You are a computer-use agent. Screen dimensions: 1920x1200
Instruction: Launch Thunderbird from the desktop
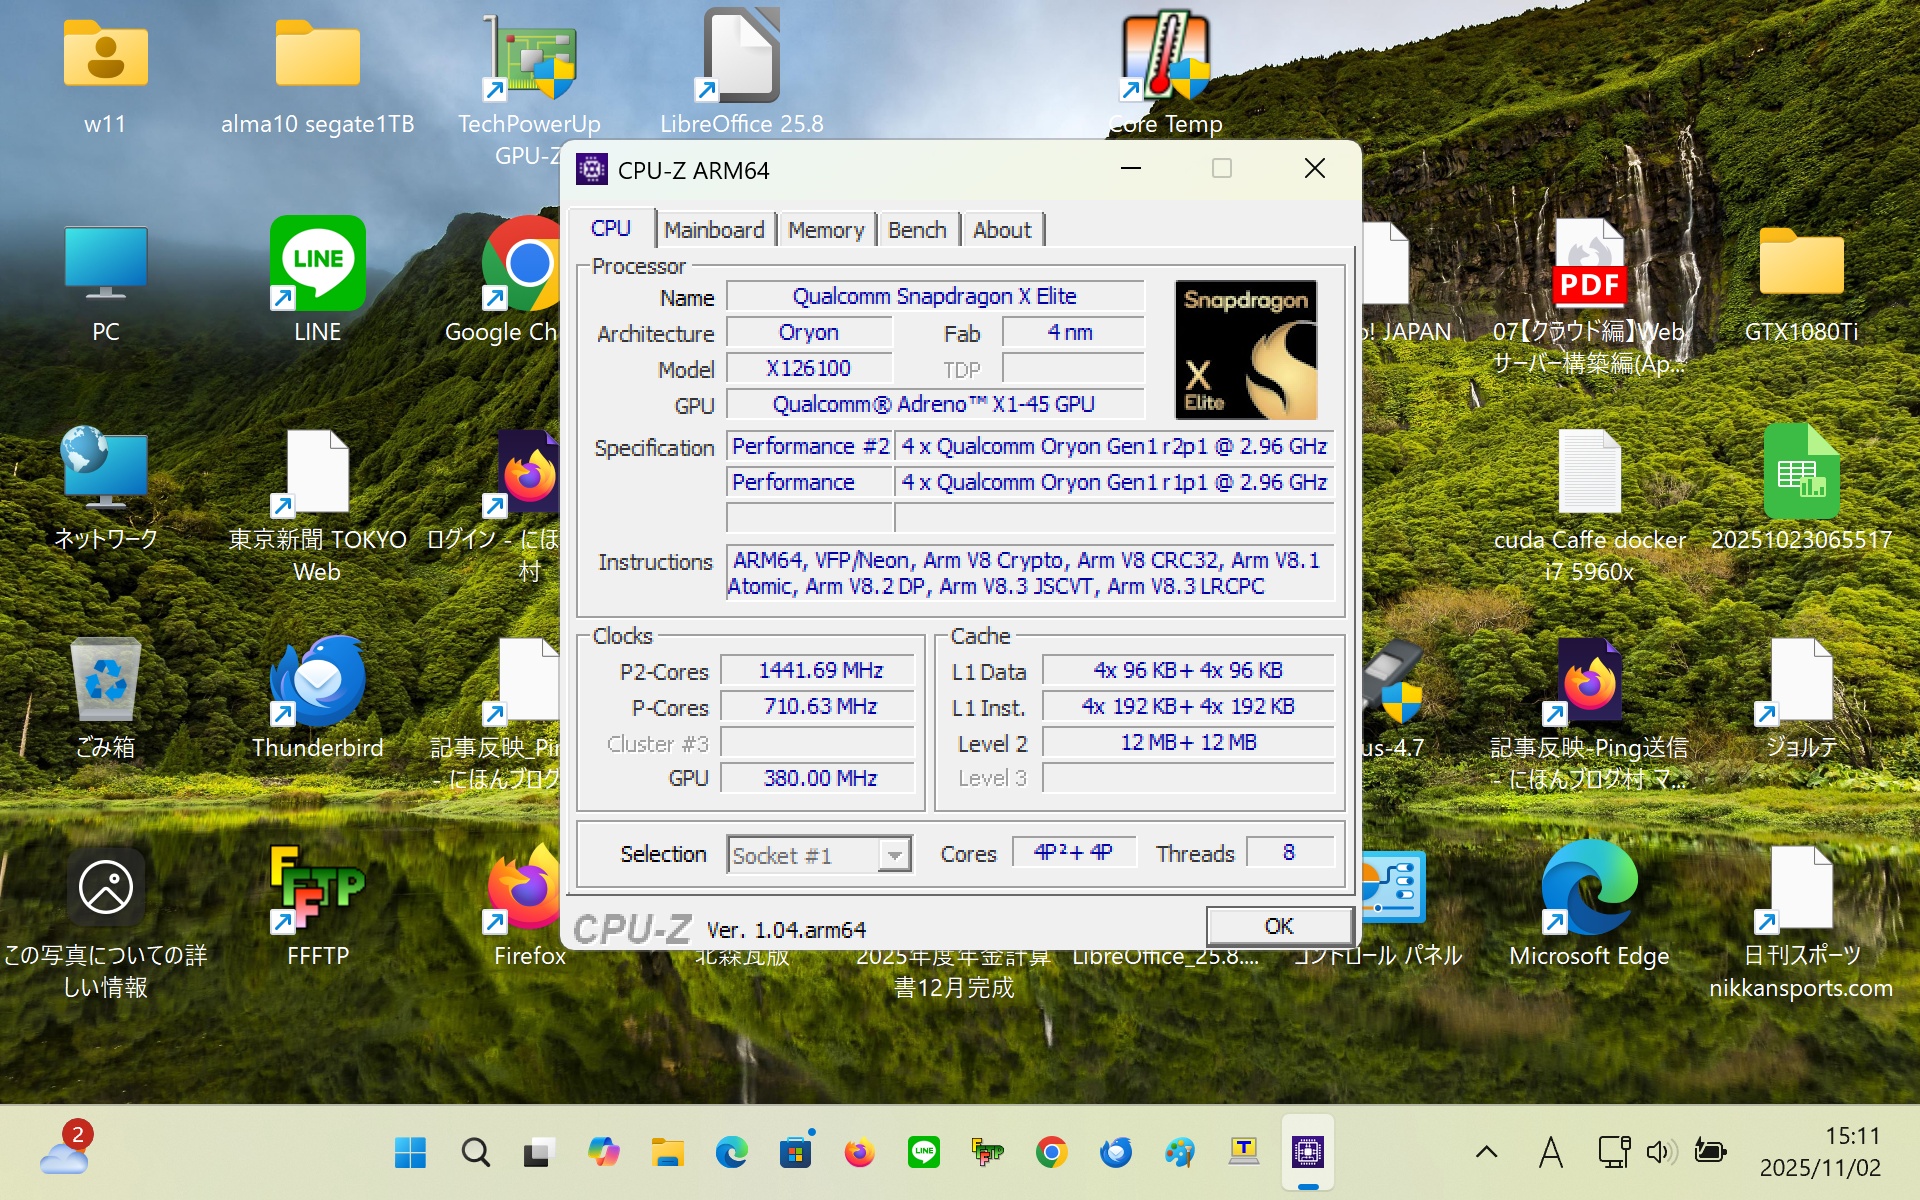click(x=317, y=698)
